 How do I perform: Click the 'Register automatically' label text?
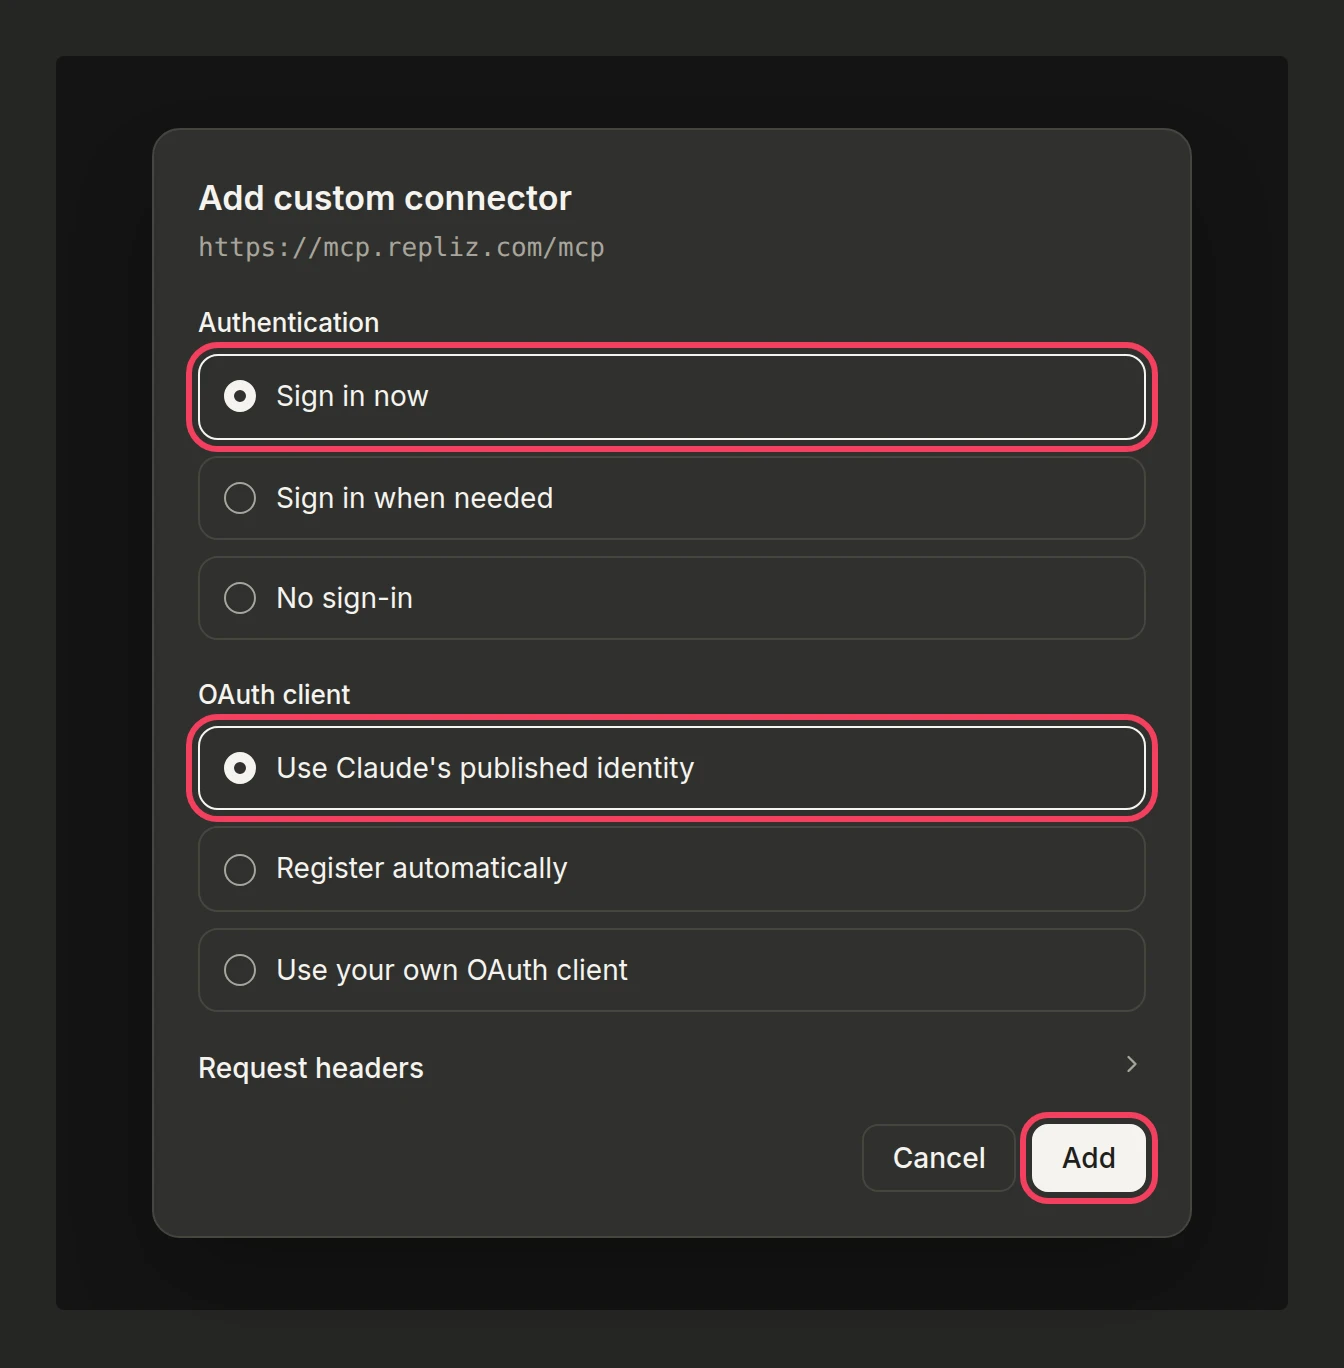pyautogui.click(x=422, y=869)
